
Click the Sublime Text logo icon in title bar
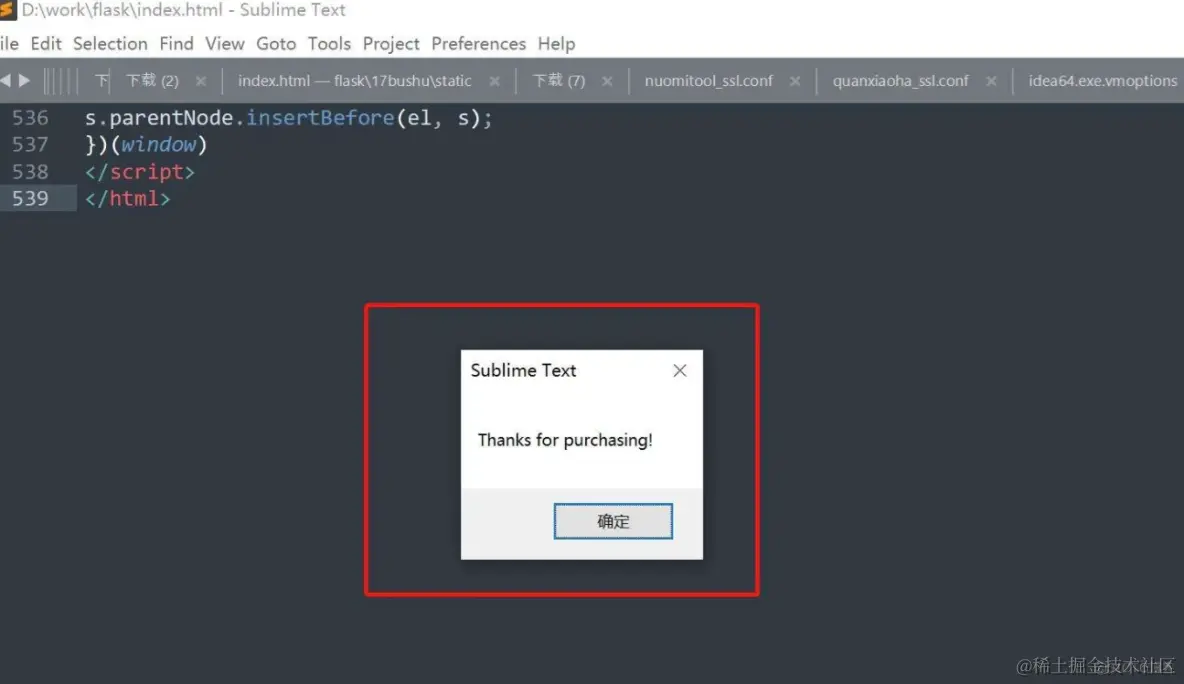8,10
